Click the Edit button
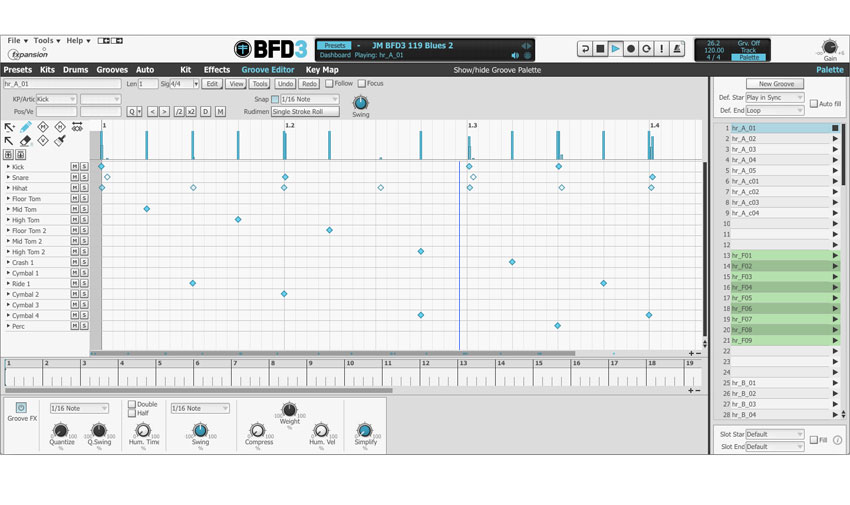The image size is (850, 505). click(212, 84)
